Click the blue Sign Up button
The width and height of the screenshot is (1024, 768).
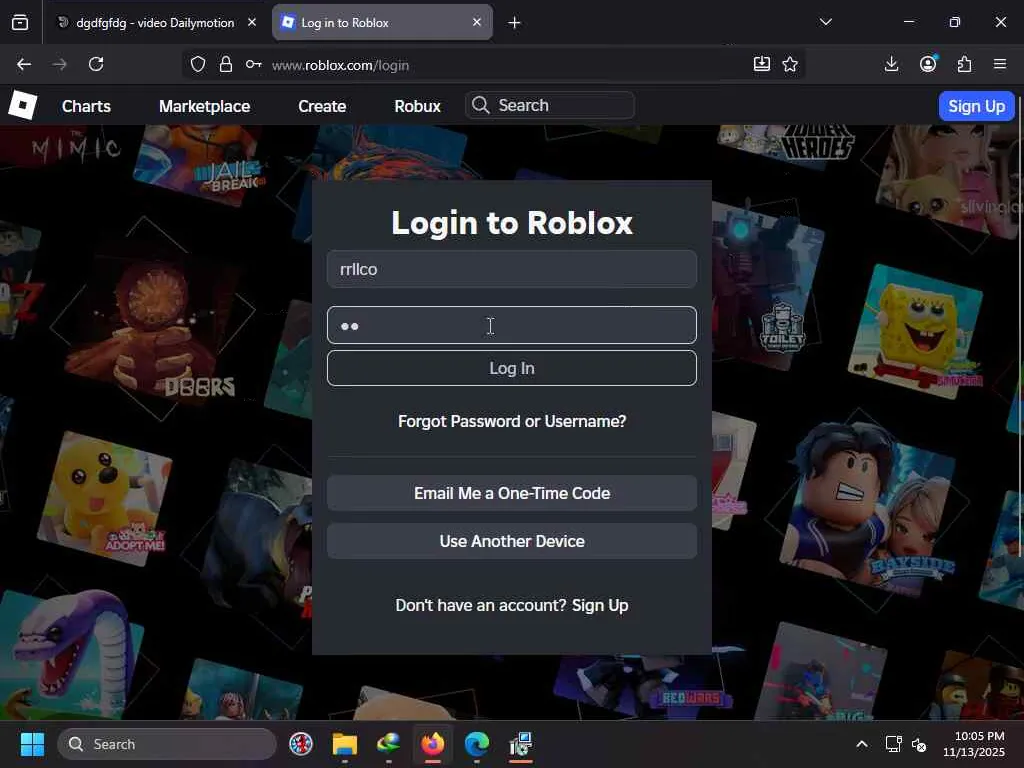(976, 106)
